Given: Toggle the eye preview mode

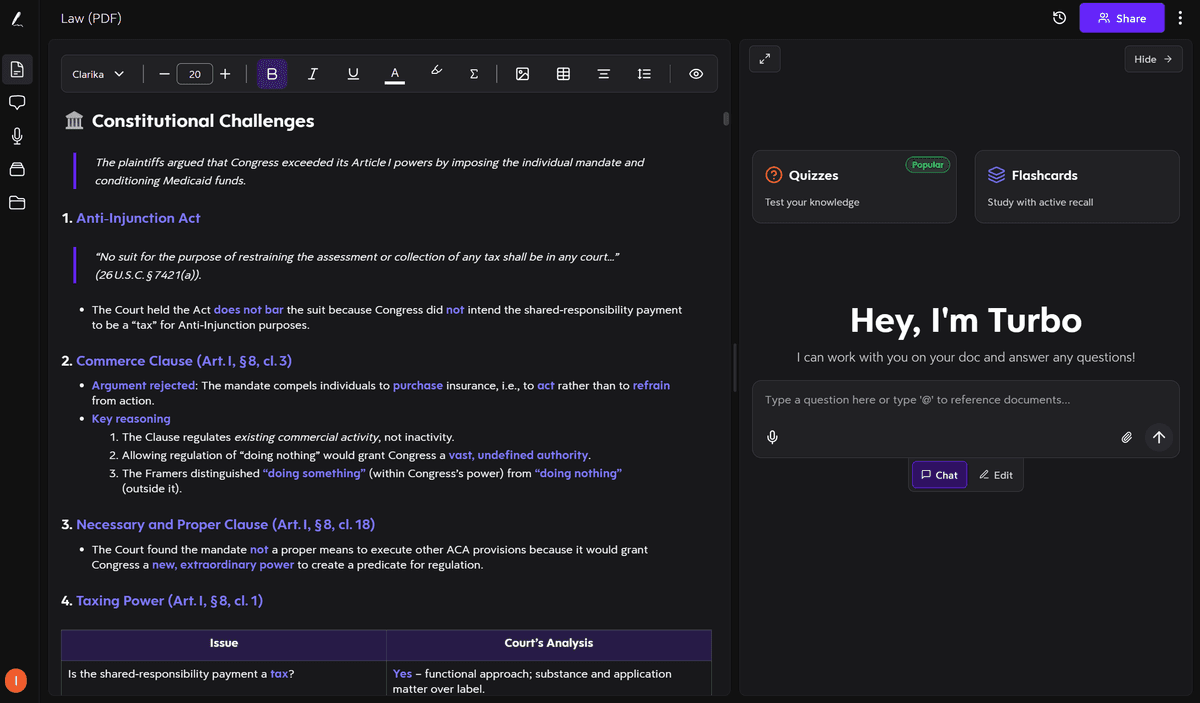Looking at the screenshot, I should pos(696,74).
